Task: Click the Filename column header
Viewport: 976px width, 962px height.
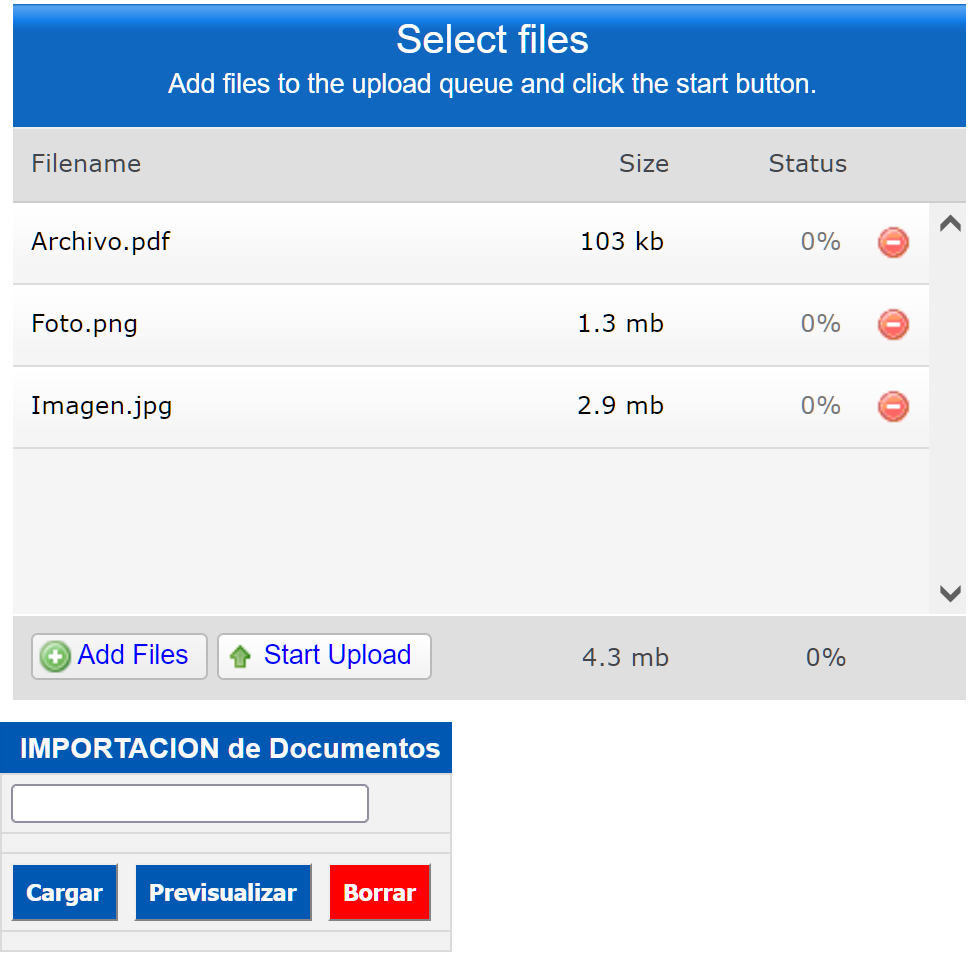Action: coord(86,164)
